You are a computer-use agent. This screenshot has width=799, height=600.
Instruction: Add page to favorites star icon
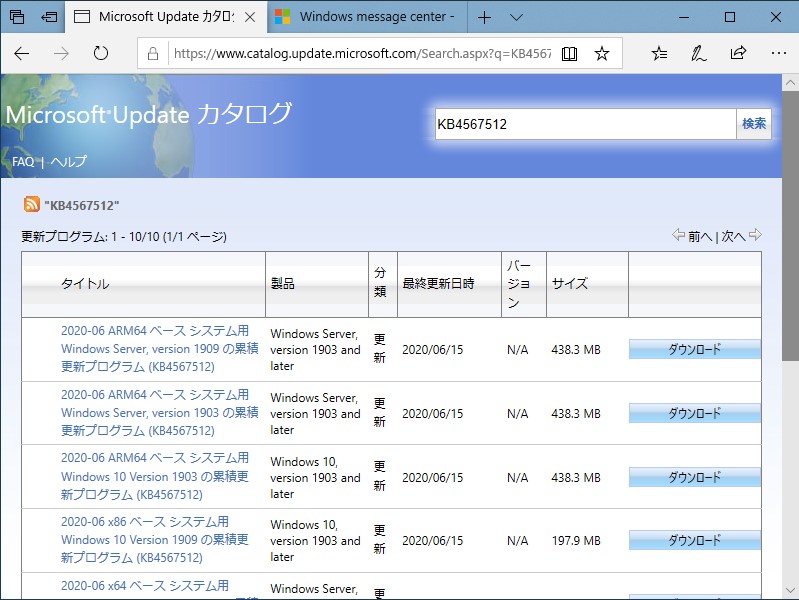602,54
